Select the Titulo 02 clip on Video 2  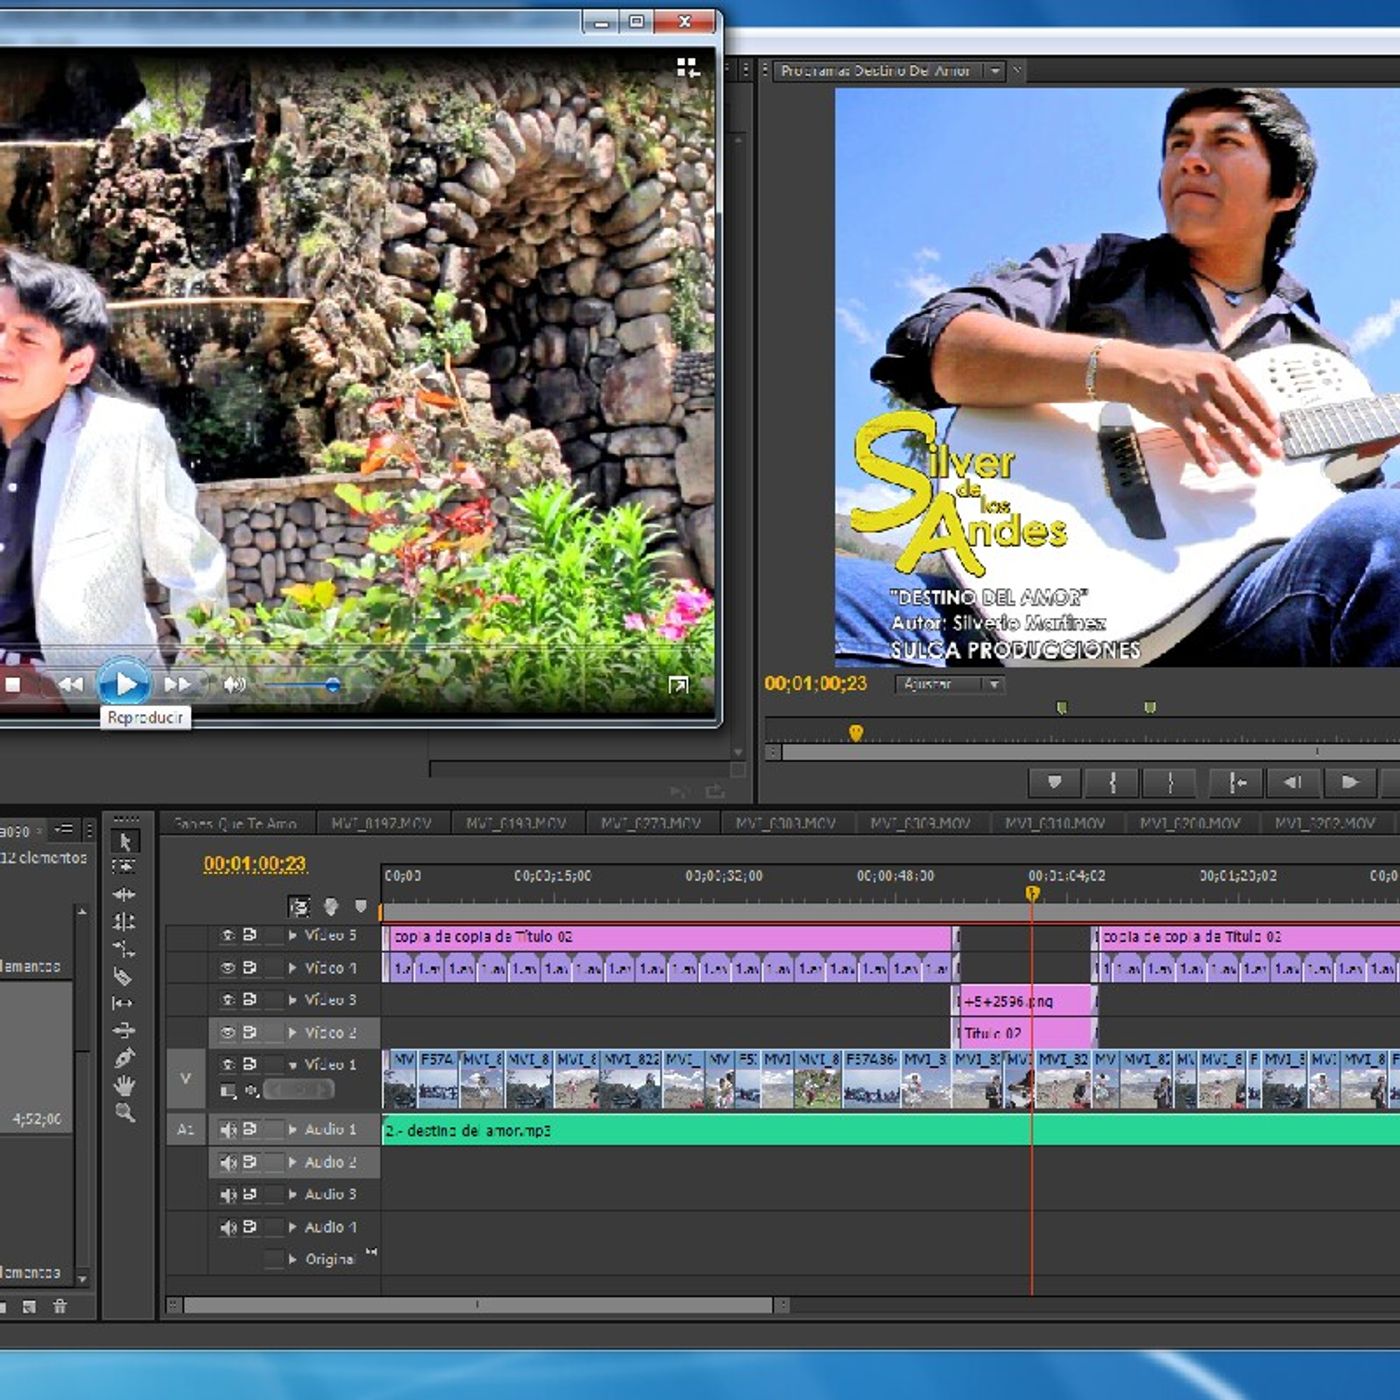tap(1024, 1033)
